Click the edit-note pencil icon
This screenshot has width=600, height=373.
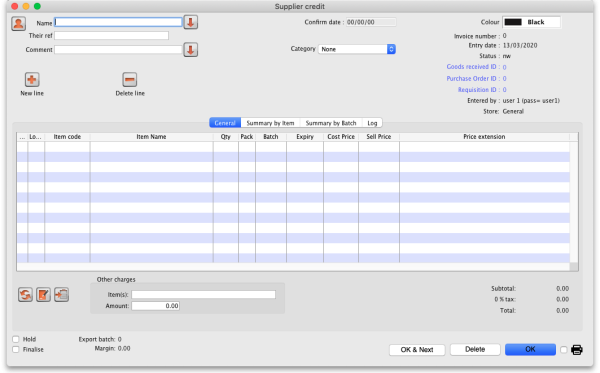(x=43, y=295)
